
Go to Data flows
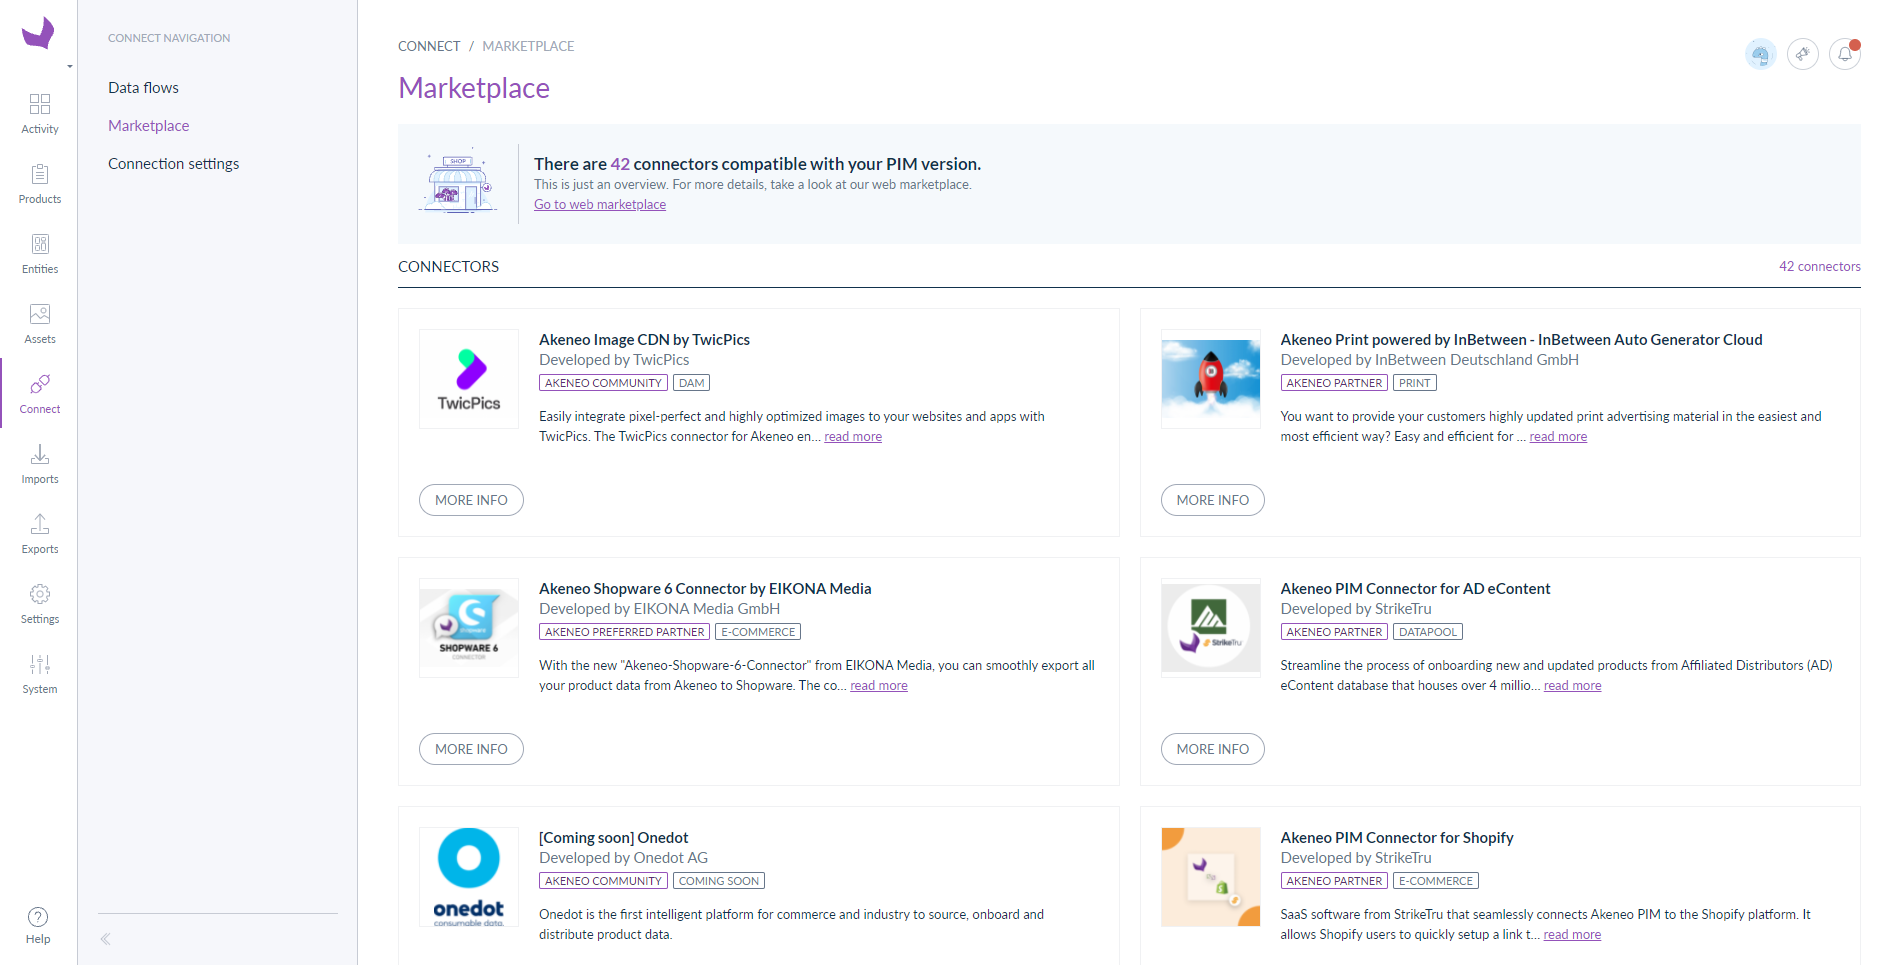tap(143, 88)
